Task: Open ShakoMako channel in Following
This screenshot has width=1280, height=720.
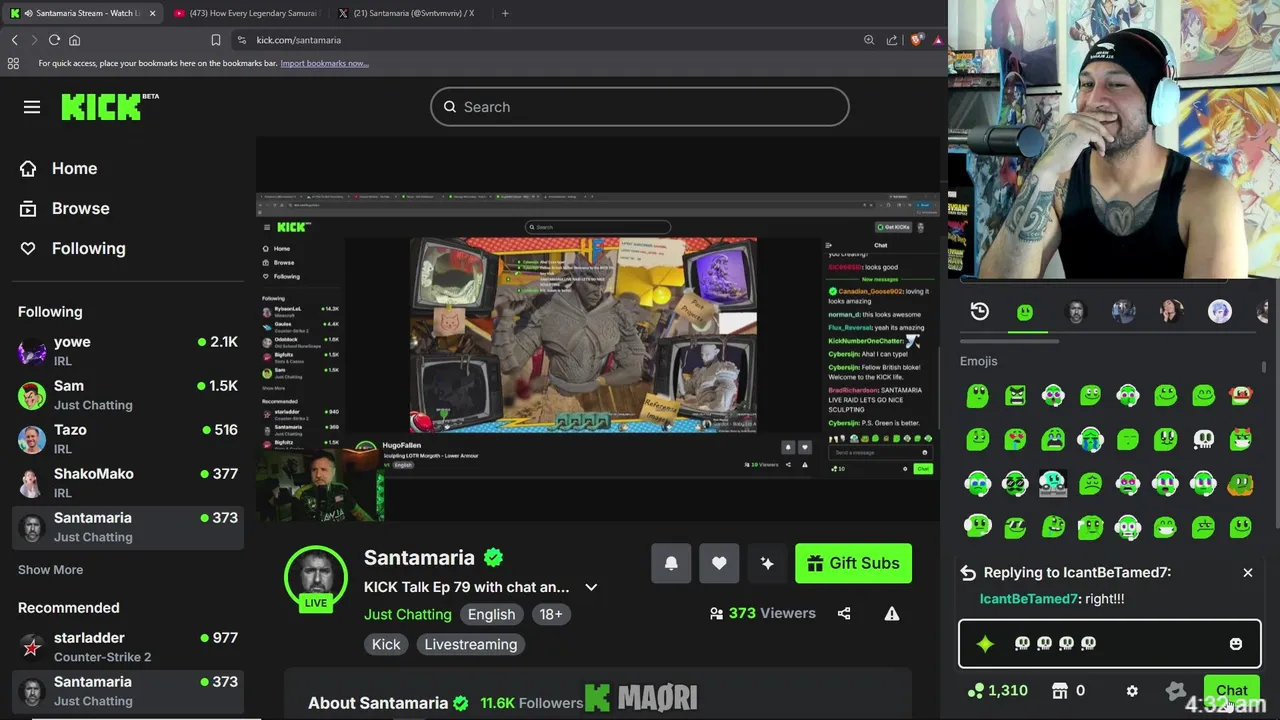Action: pyautogui.click(x=128, y=483)
